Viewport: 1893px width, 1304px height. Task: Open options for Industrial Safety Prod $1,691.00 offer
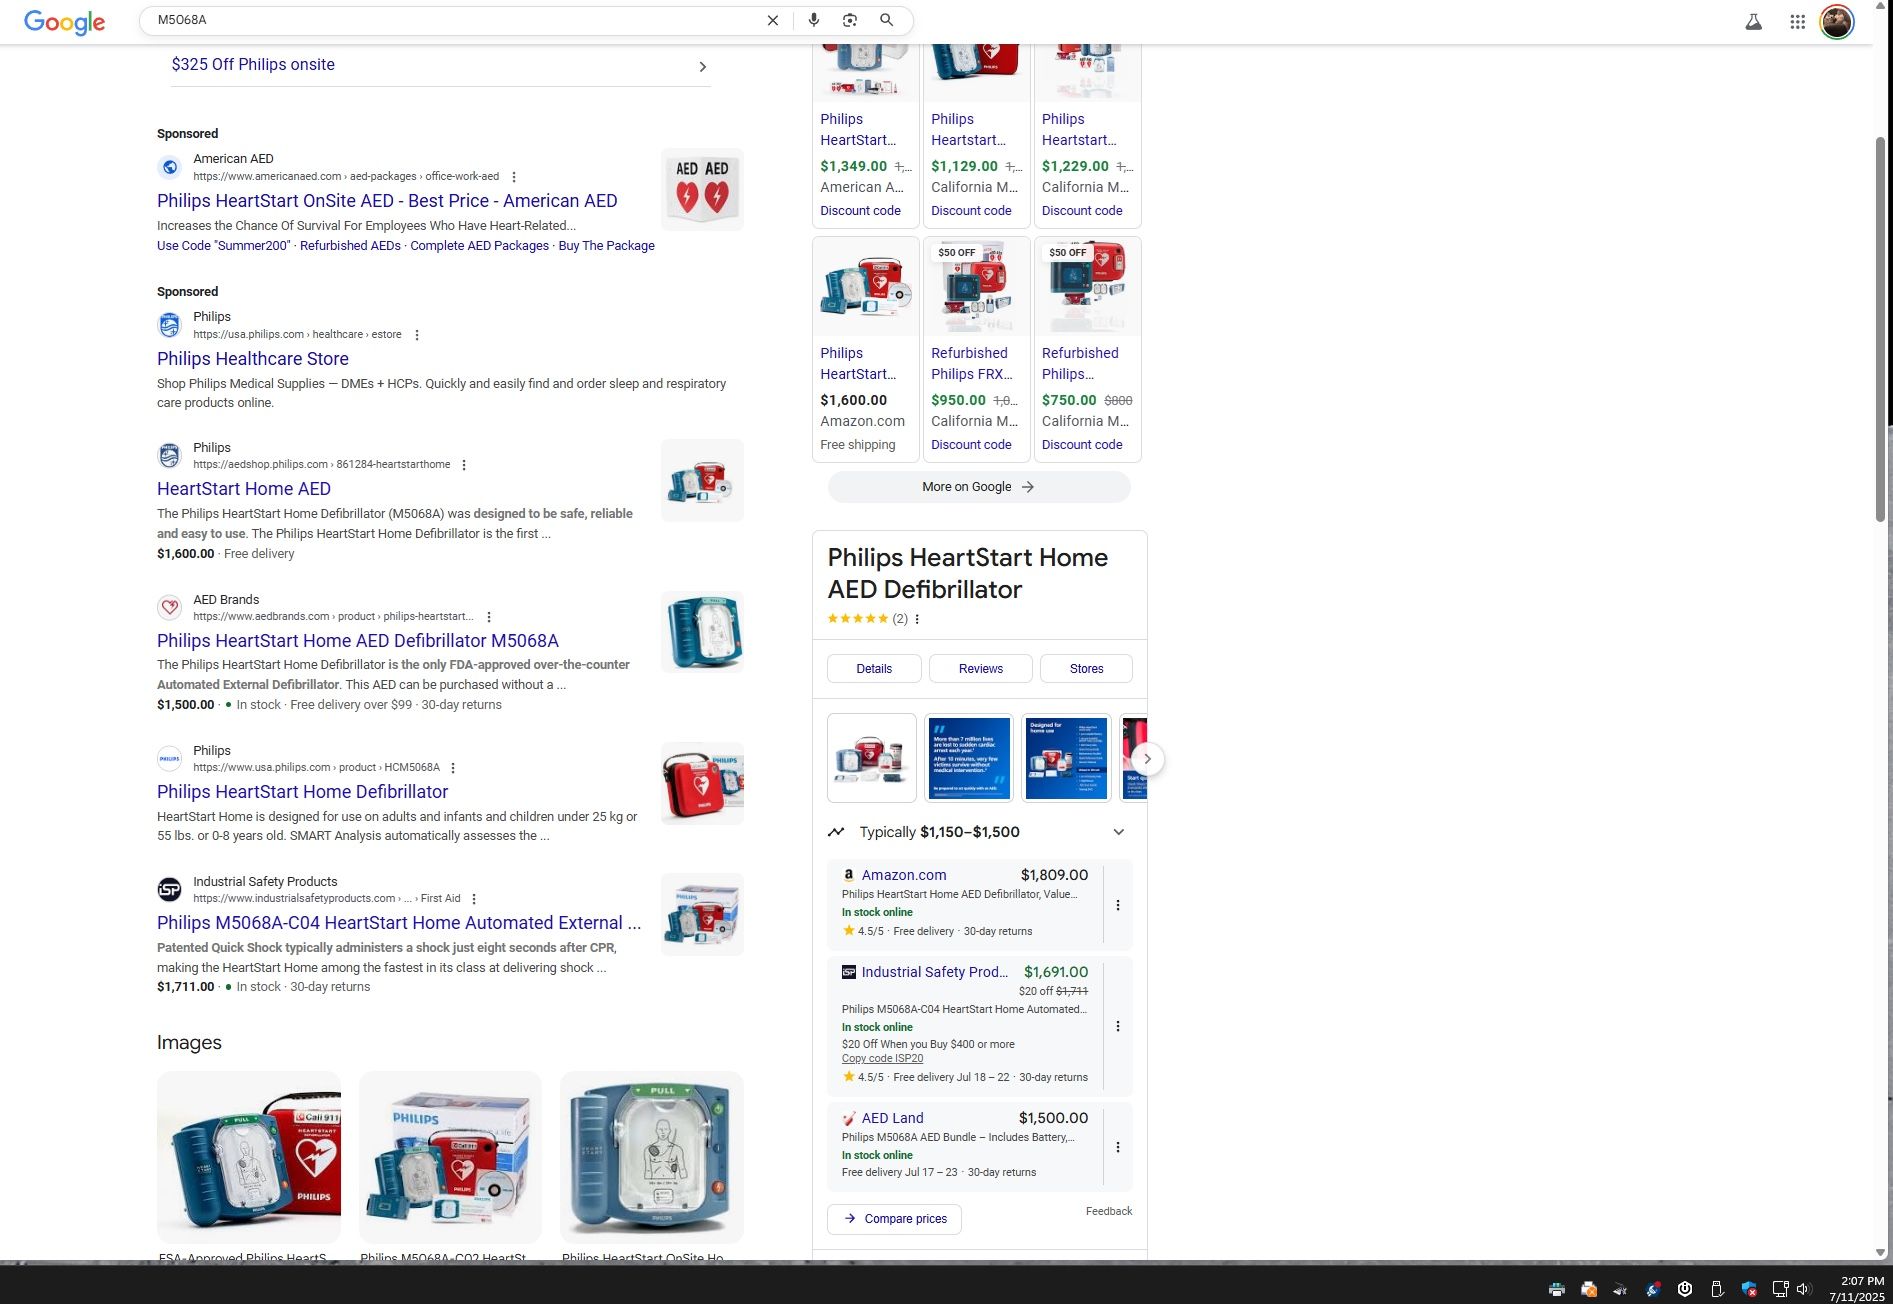pos(1118,1026)
